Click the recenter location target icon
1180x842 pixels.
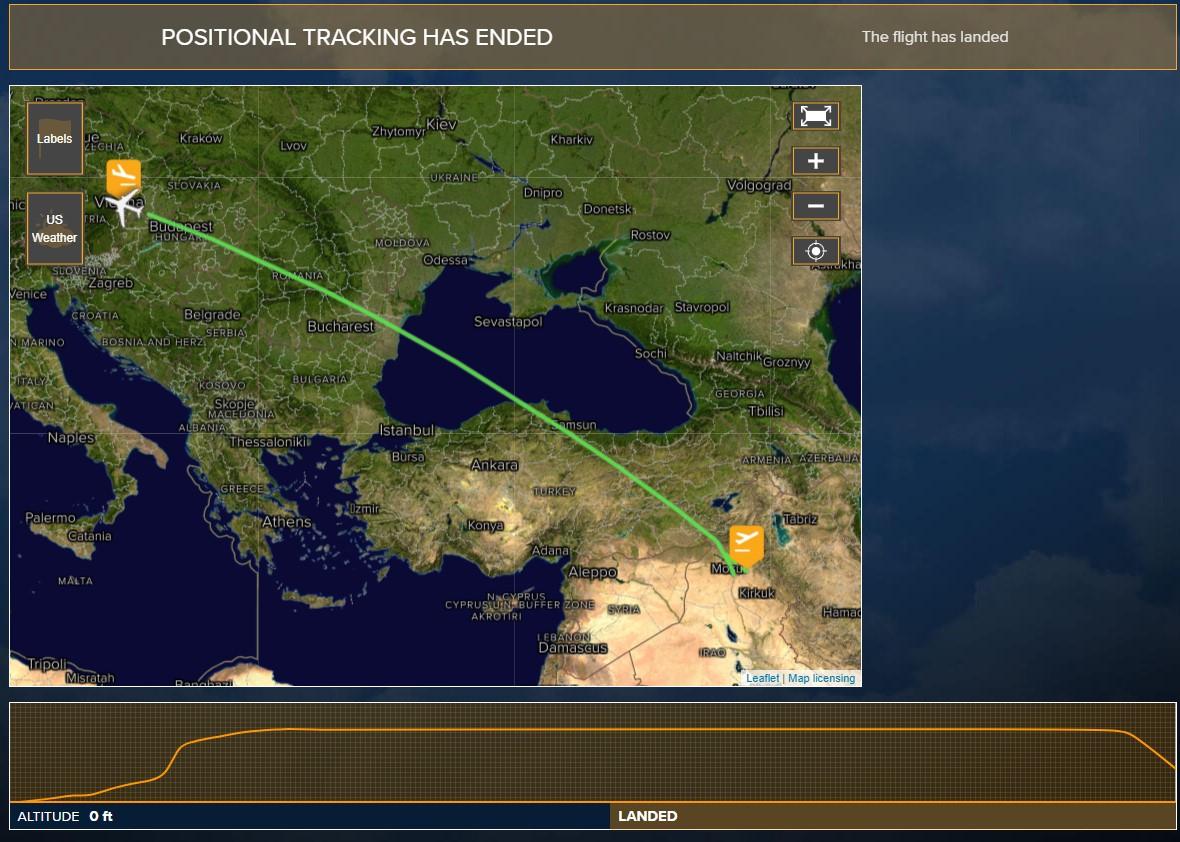click(815, 251)
